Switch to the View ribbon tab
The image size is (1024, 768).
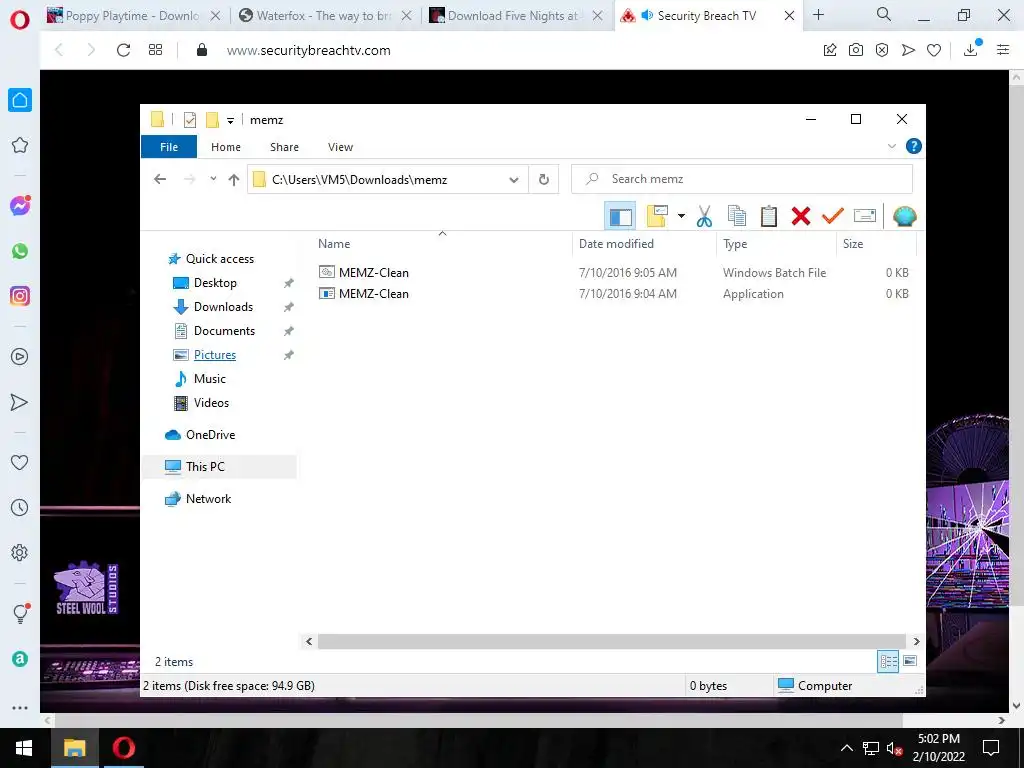click(340, 147)
